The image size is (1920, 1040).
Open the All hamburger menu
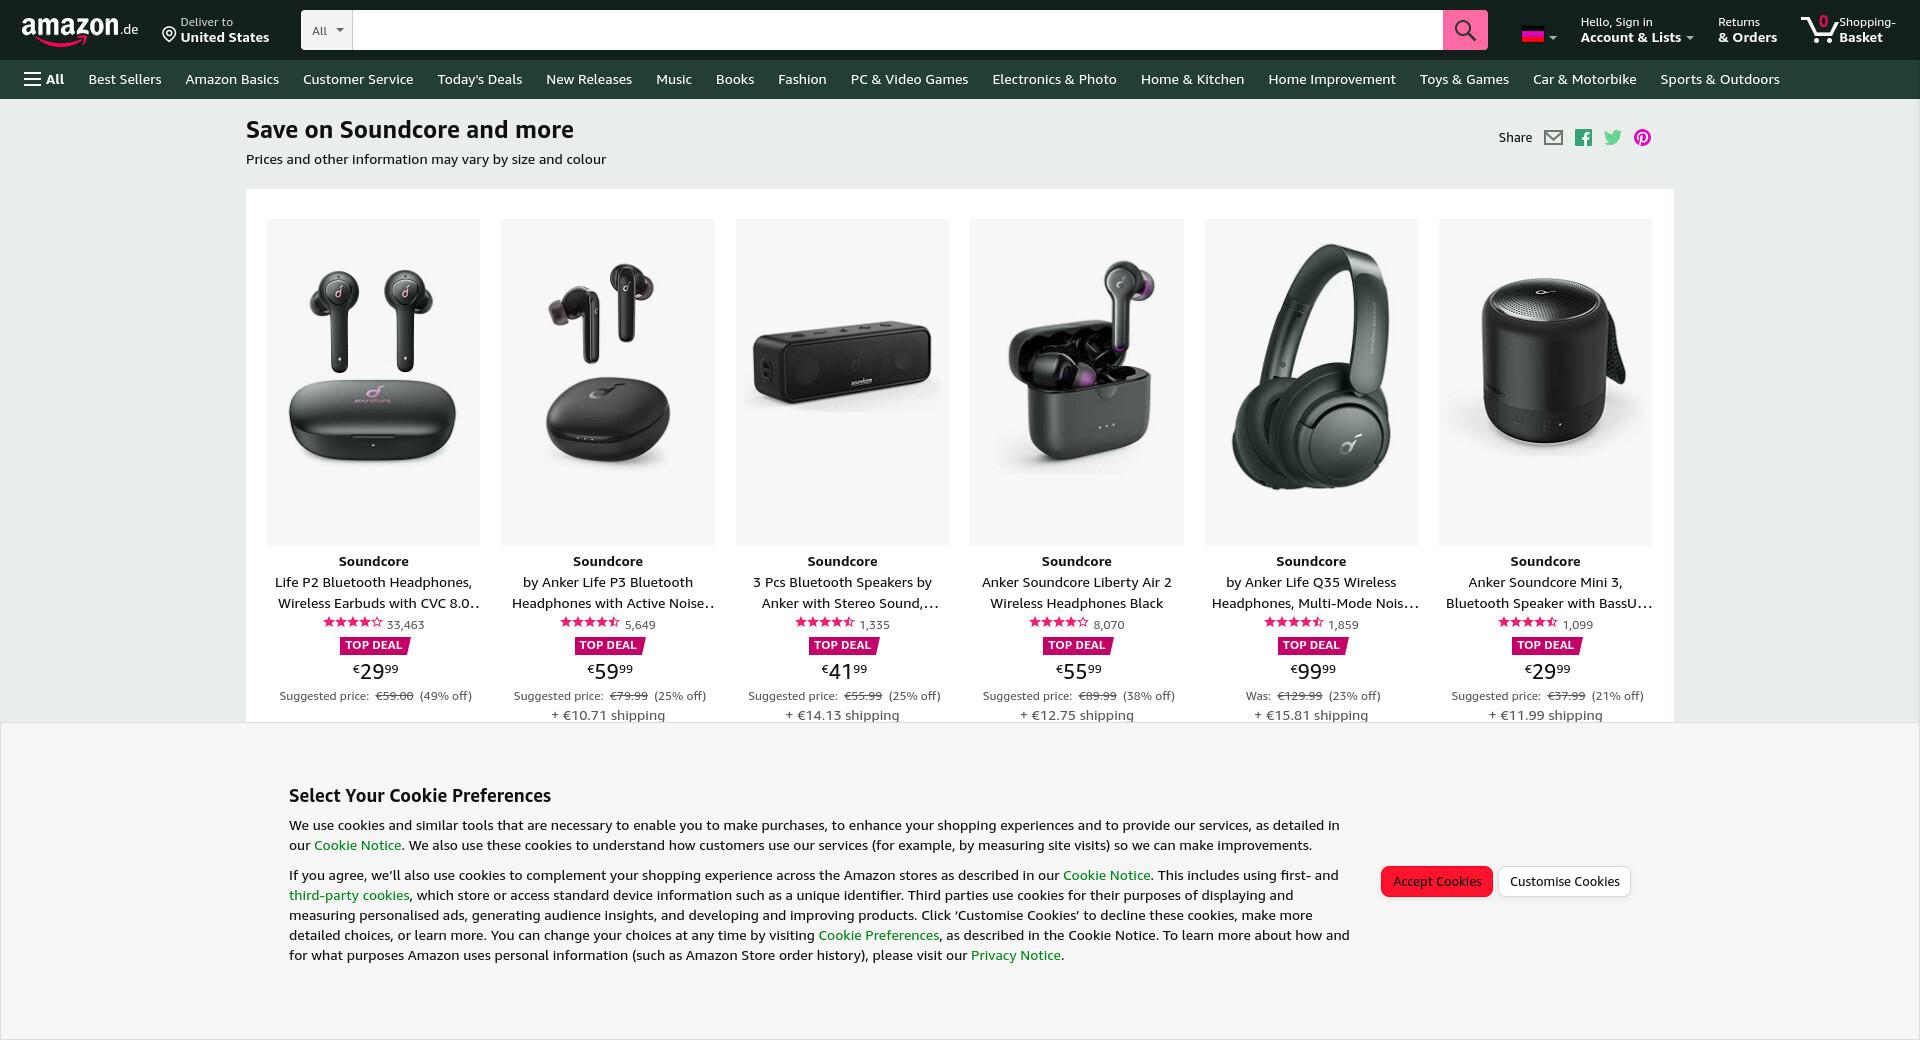point(44,79)
